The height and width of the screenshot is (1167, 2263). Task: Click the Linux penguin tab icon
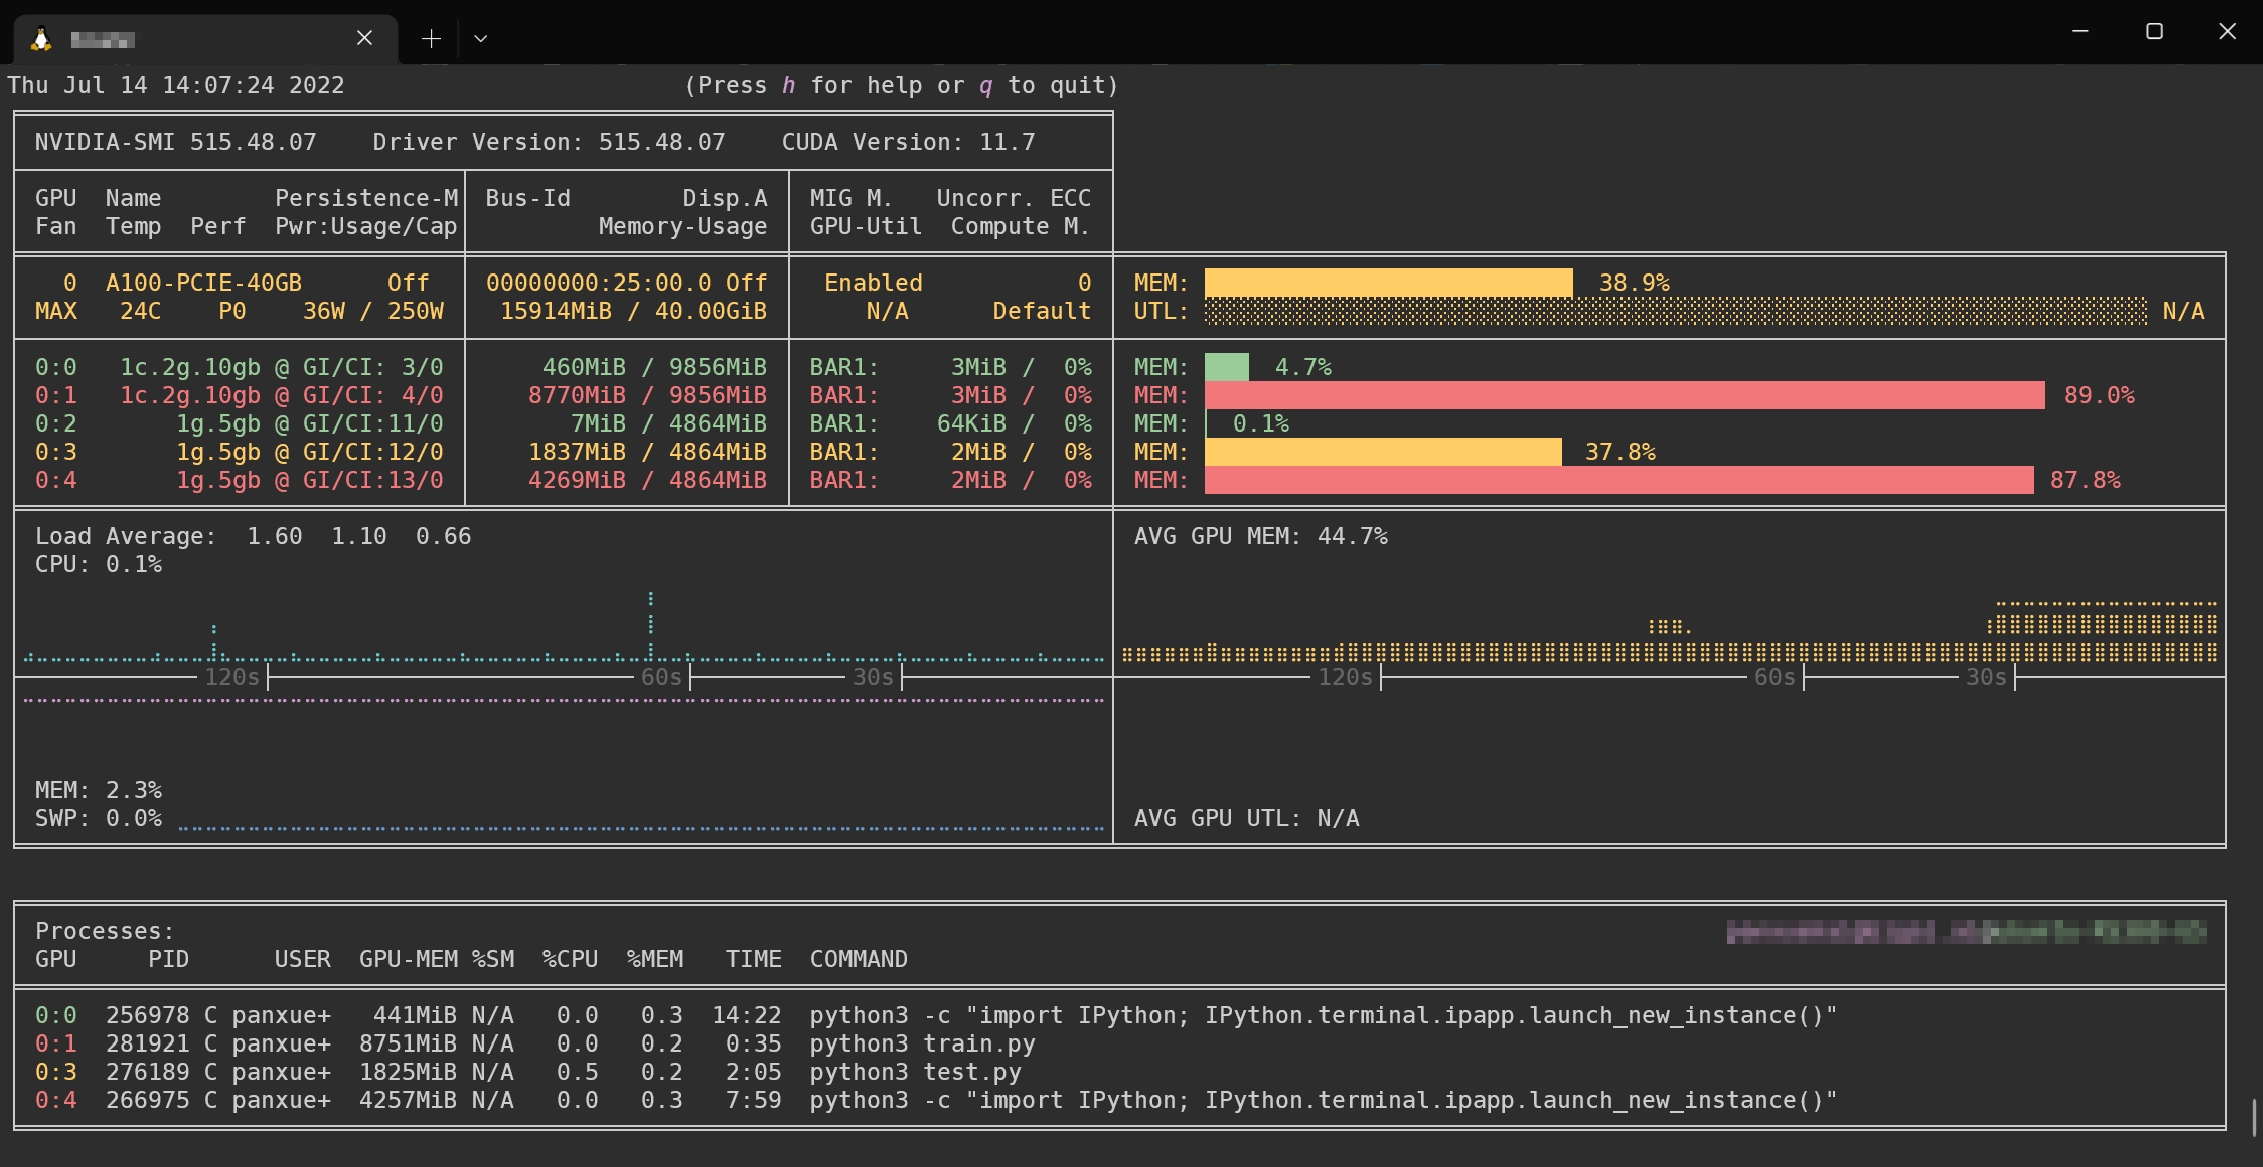(x=41, y=38)
